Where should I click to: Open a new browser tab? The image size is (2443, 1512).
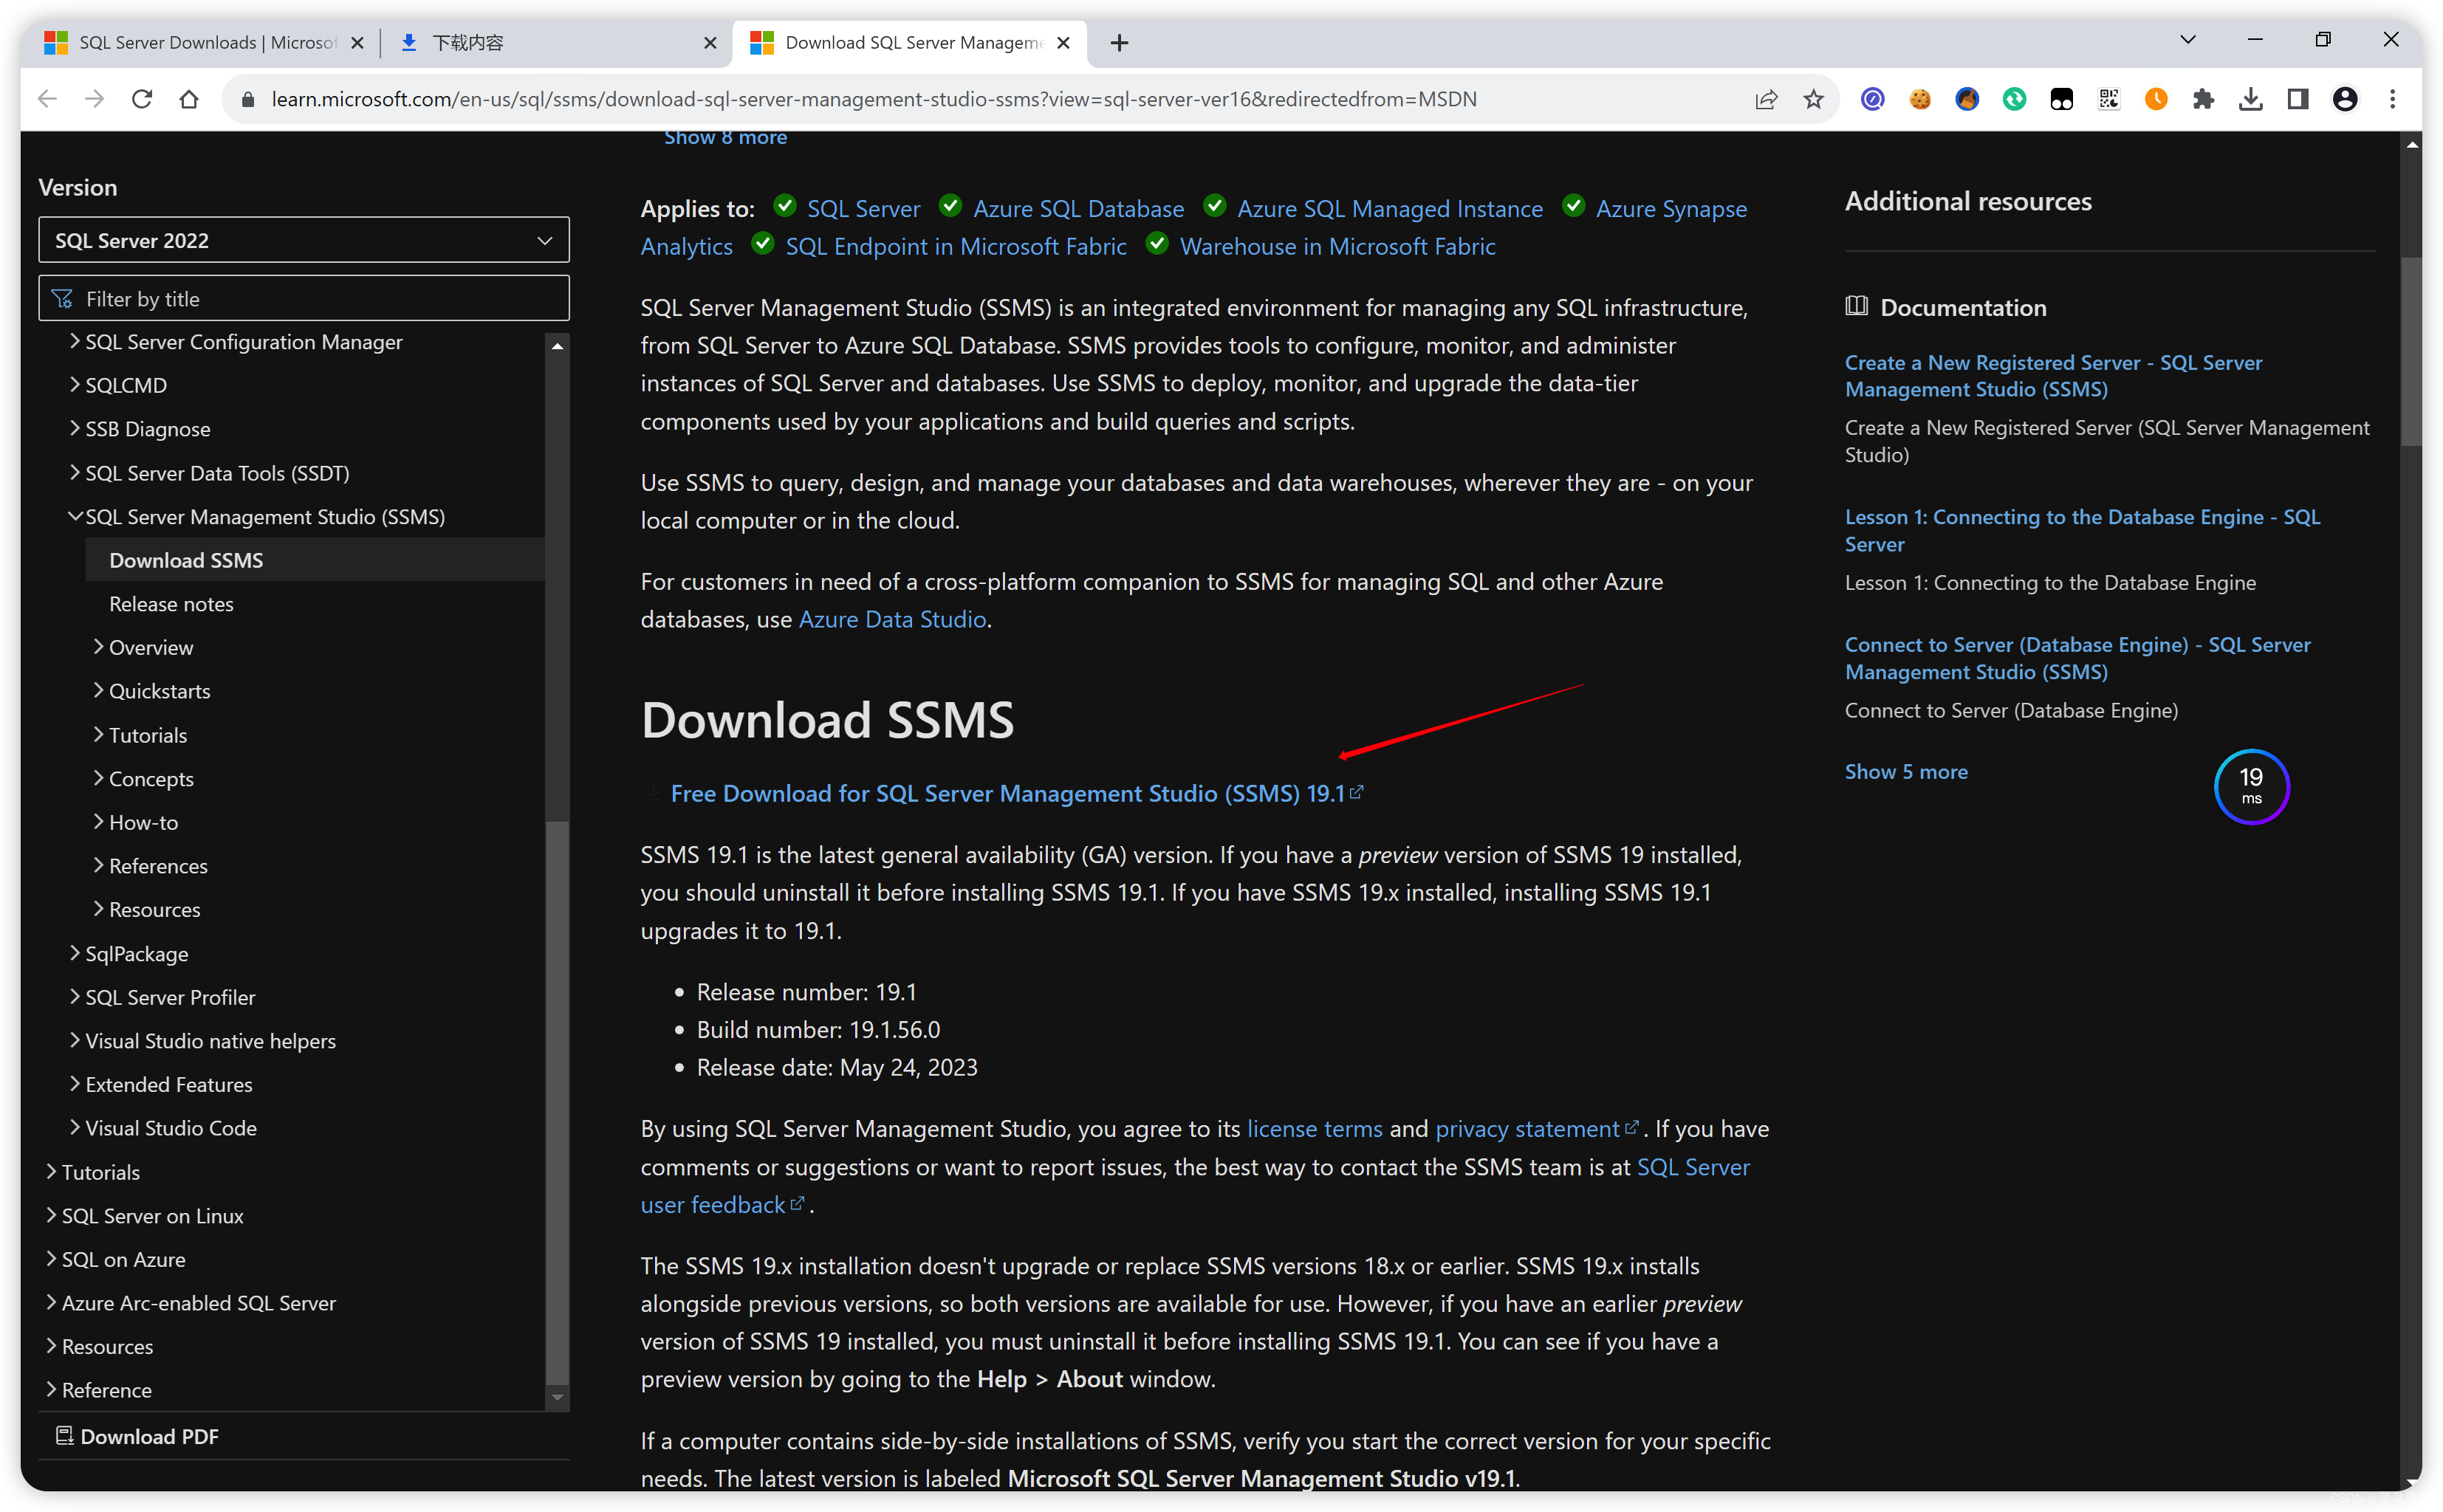[1119, 43]
